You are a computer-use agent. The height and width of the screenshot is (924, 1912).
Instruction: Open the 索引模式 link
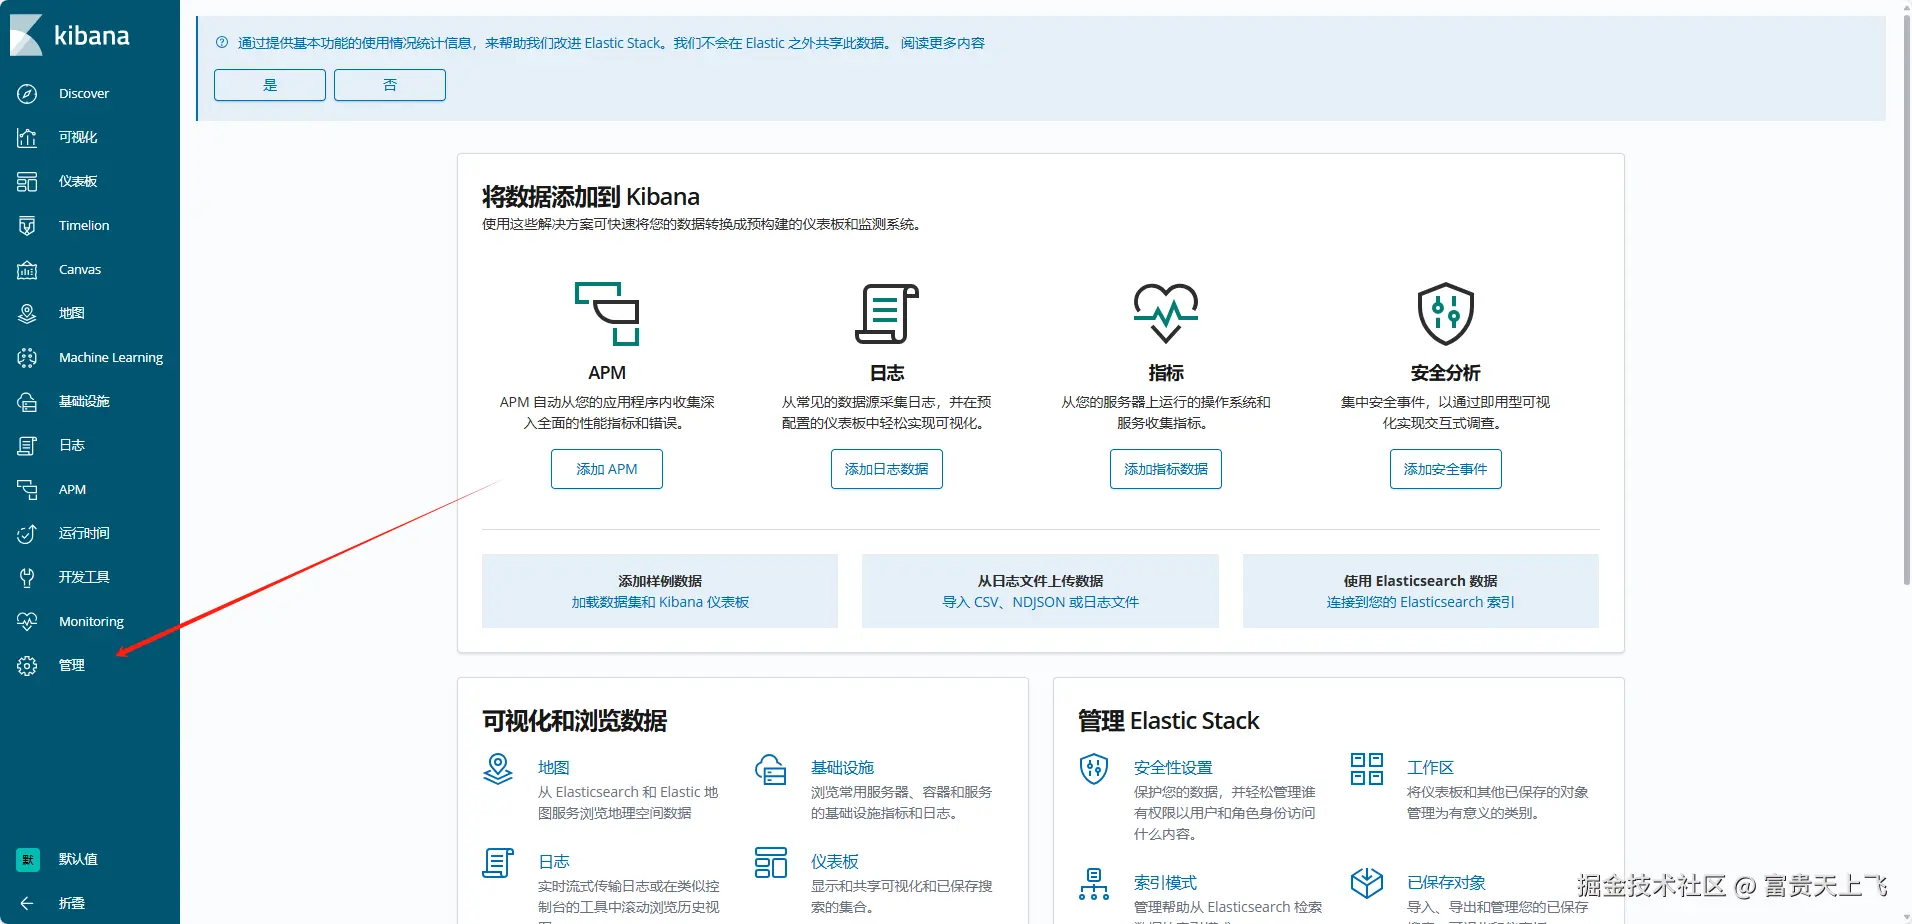click(1165, 883)
